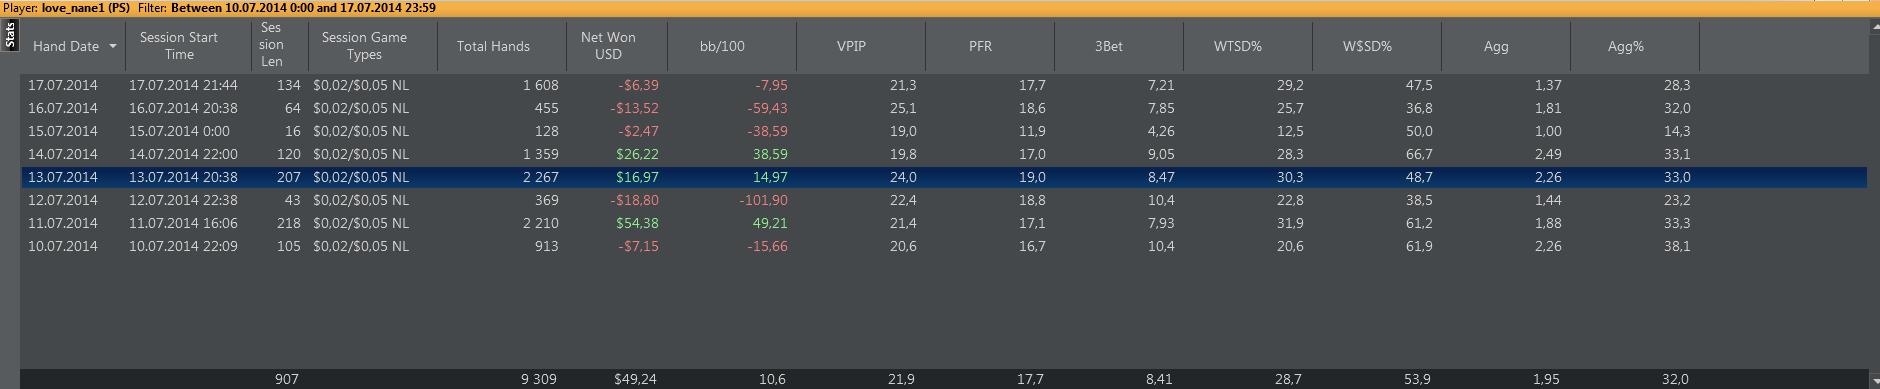Screen dimensions: 1880x389
Task: Sort by Total Hands column
Action: coord(493,46)
